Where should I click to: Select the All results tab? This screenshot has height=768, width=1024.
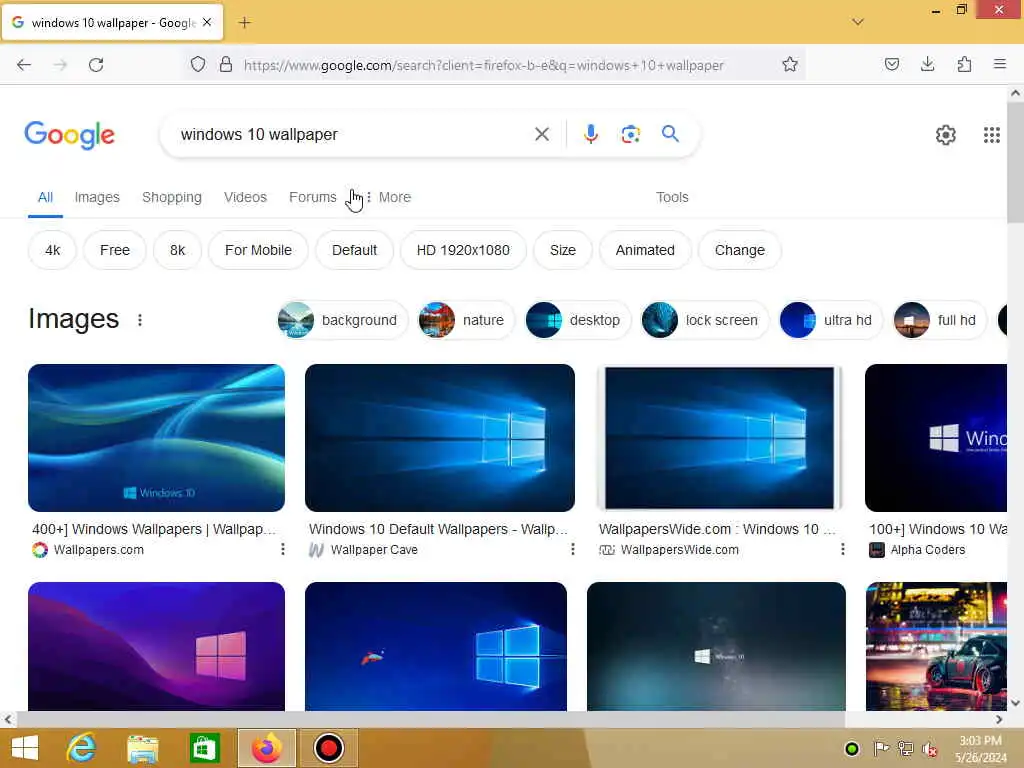pos(45,197)
